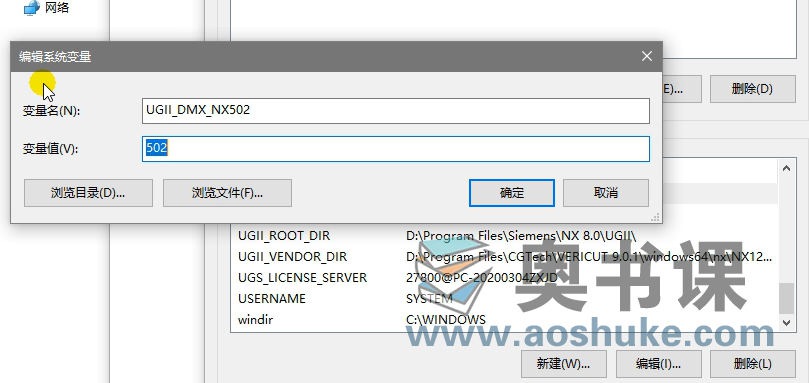Click 新建(W)... in the system variables window

coord(563,364)
